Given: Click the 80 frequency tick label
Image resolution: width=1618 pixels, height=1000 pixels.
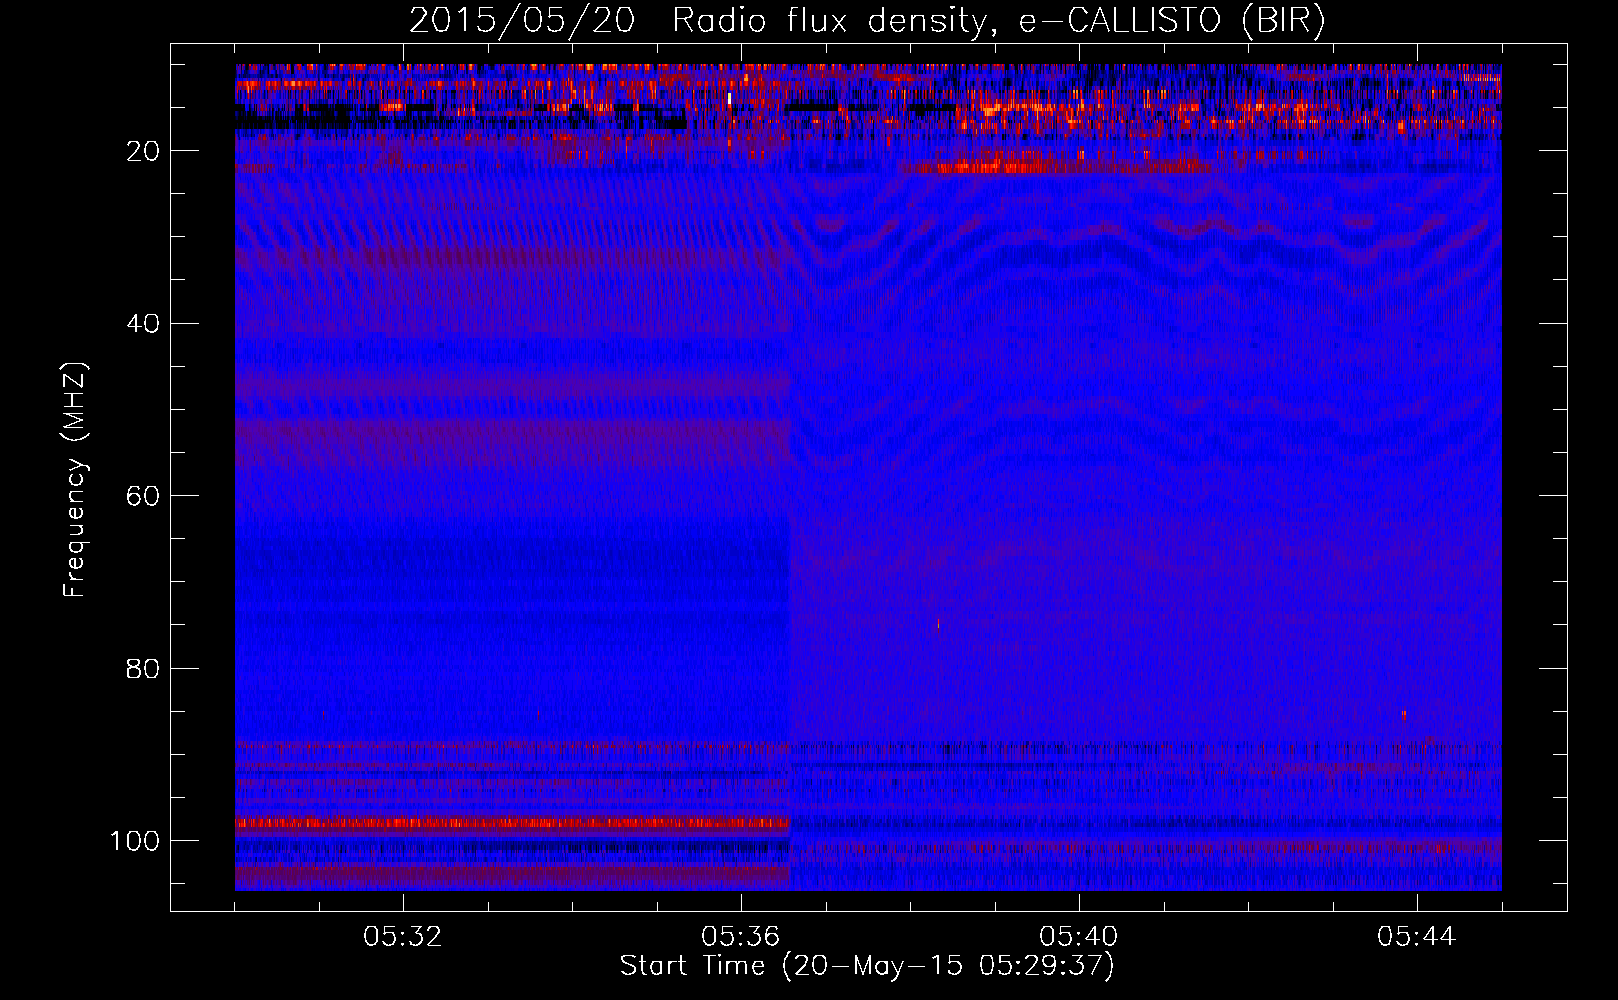Looking at the screenshot, I should 144,668.
